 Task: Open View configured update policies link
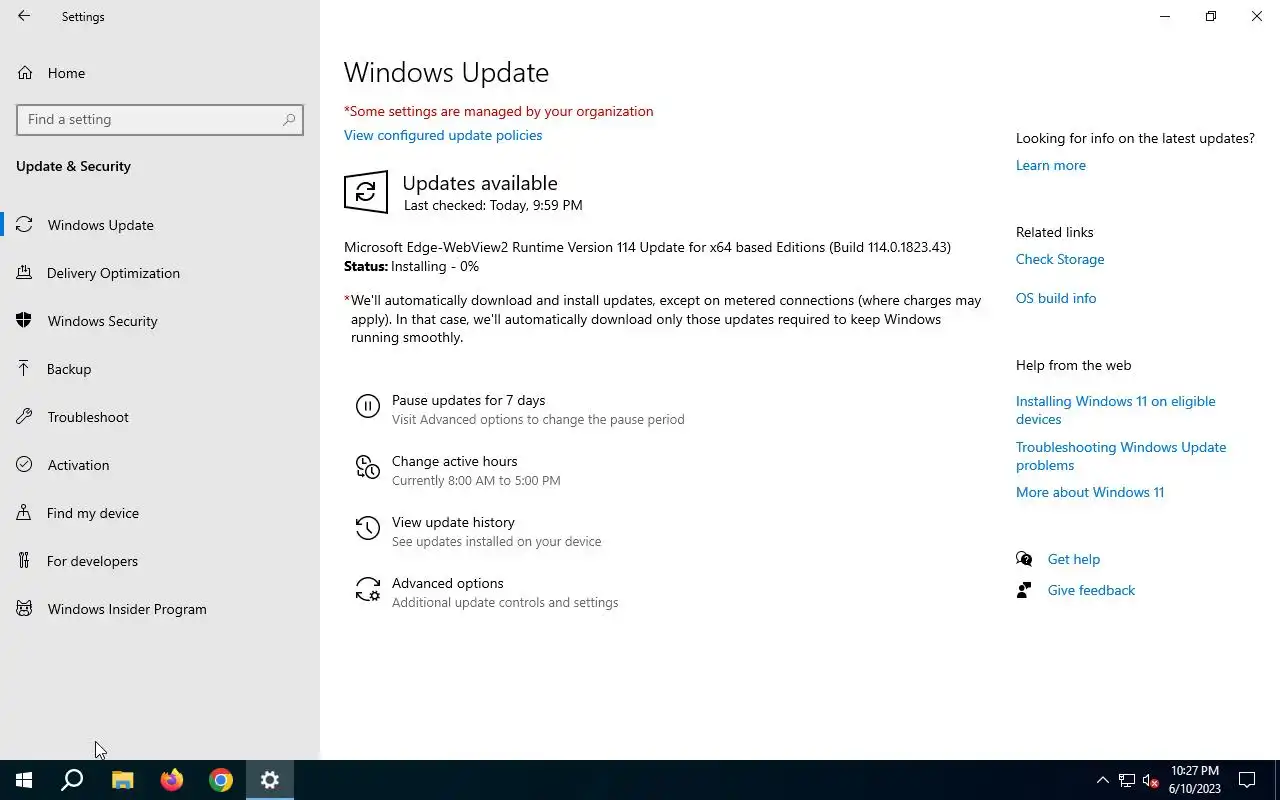(443, 135)
